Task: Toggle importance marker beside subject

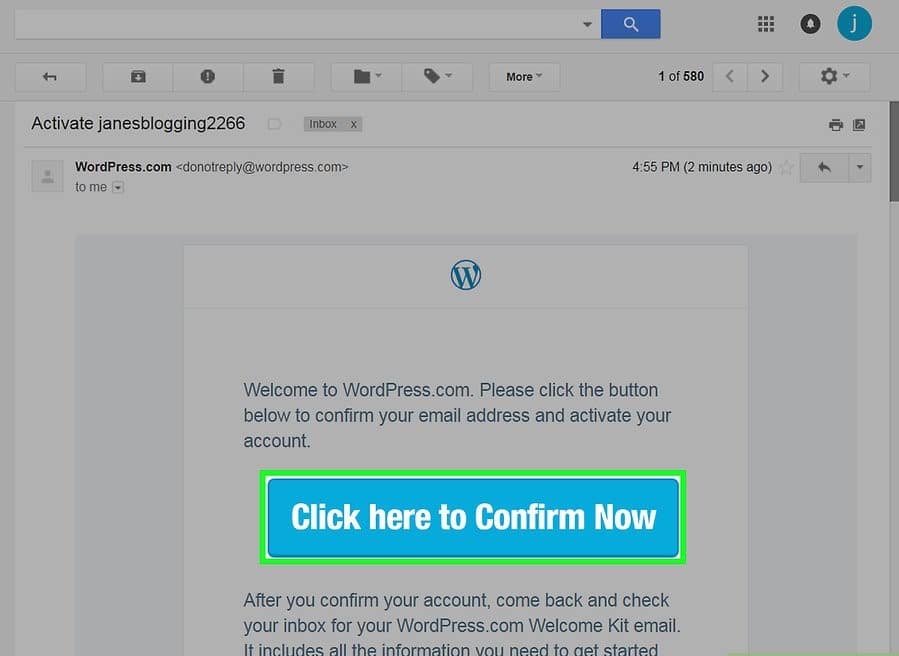Action: click(274, 124)
